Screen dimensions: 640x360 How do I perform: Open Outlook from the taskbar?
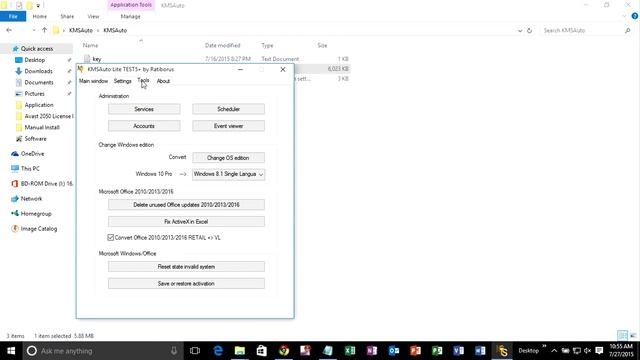pos(393,351)
